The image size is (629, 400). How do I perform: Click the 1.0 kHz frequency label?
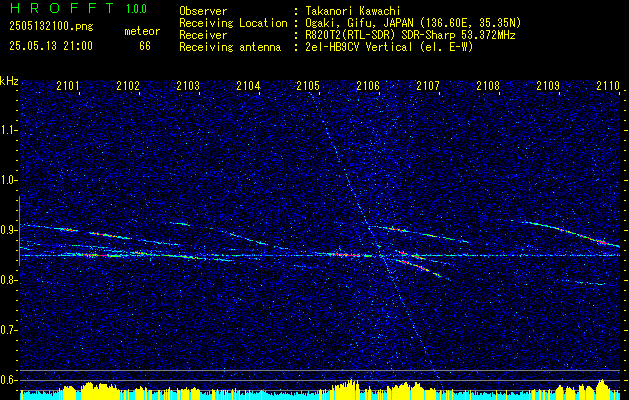tap(8, 181)
